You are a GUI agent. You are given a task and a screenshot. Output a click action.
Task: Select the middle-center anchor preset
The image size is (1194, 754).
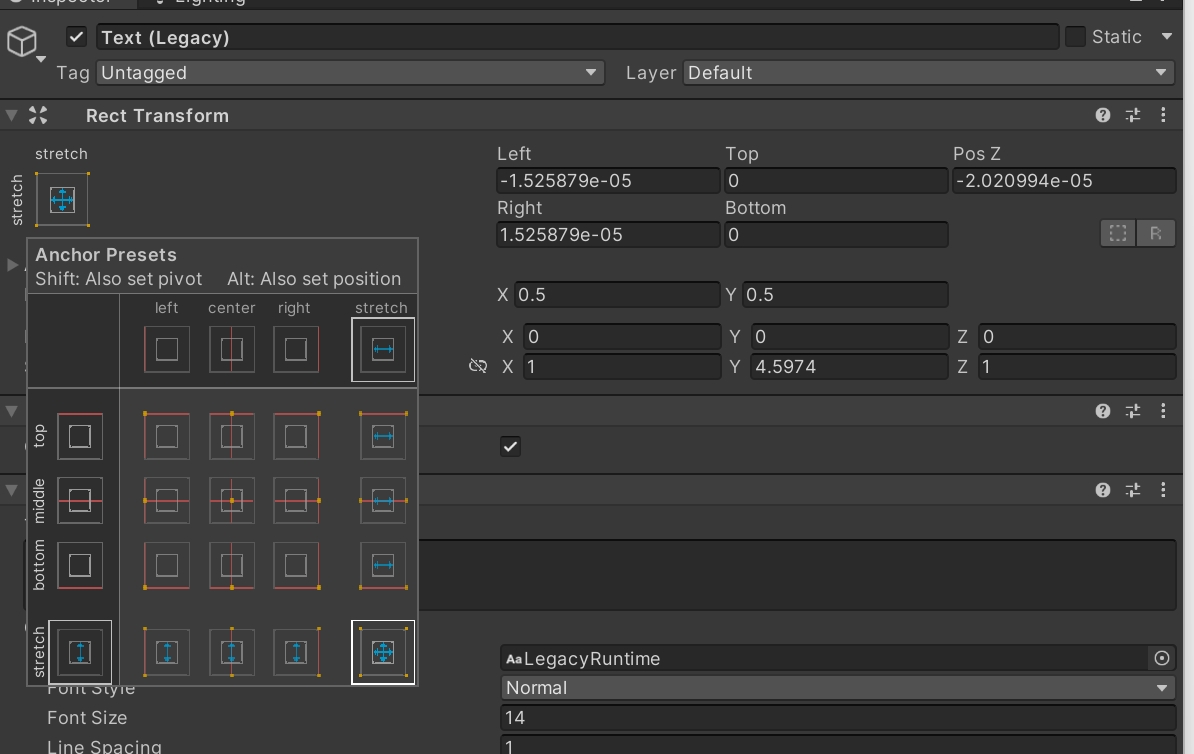(231, 500)
